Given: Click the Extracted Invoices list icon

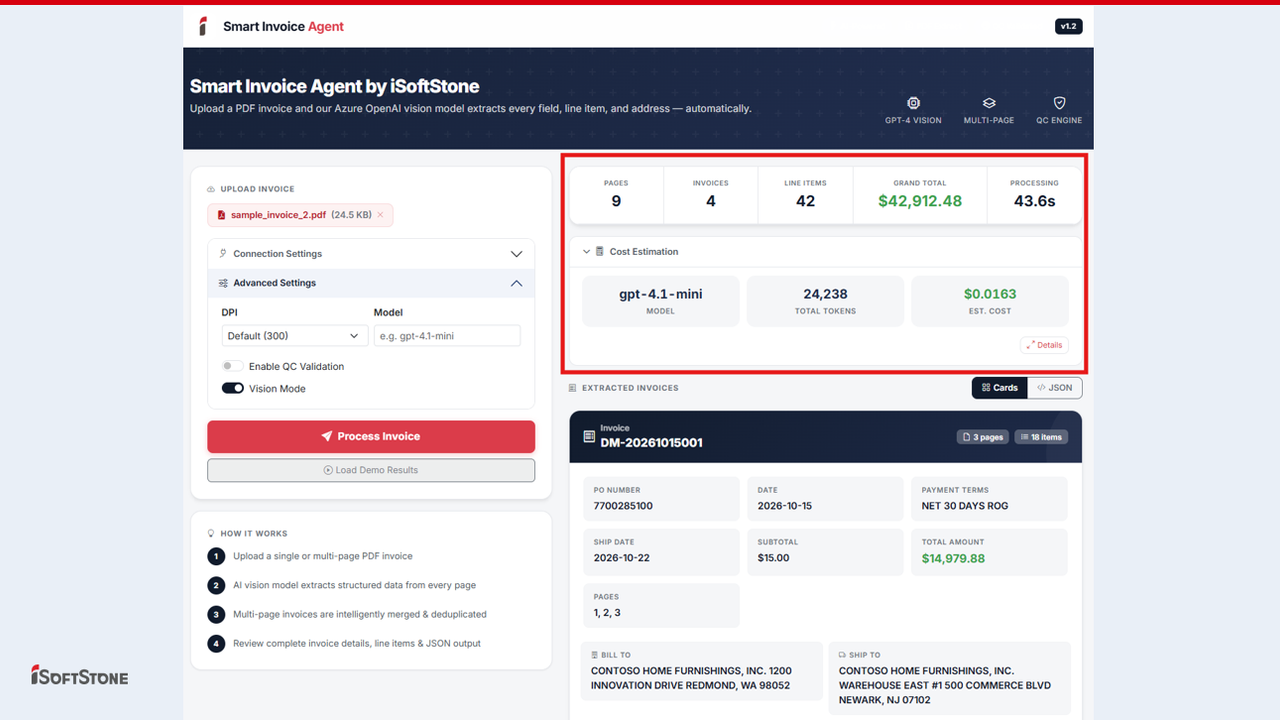Looking at the screenshot, I should 573,388.
